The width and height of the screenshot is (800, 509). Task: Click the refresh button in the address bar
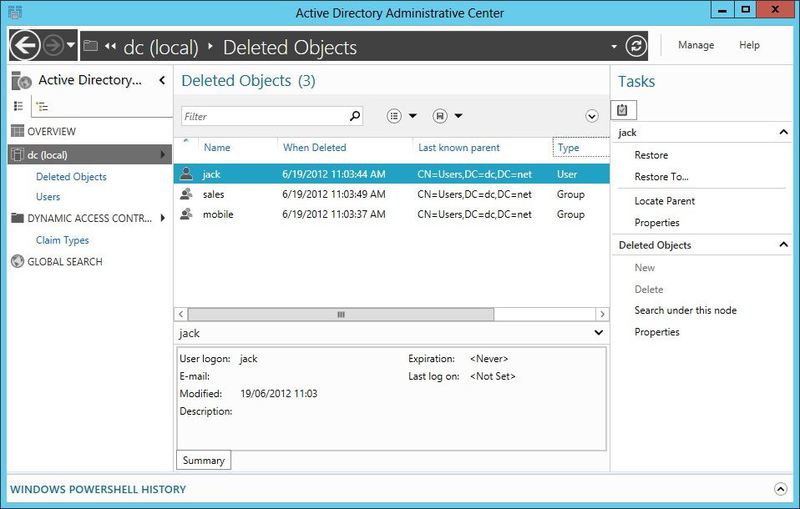(636, 46)
